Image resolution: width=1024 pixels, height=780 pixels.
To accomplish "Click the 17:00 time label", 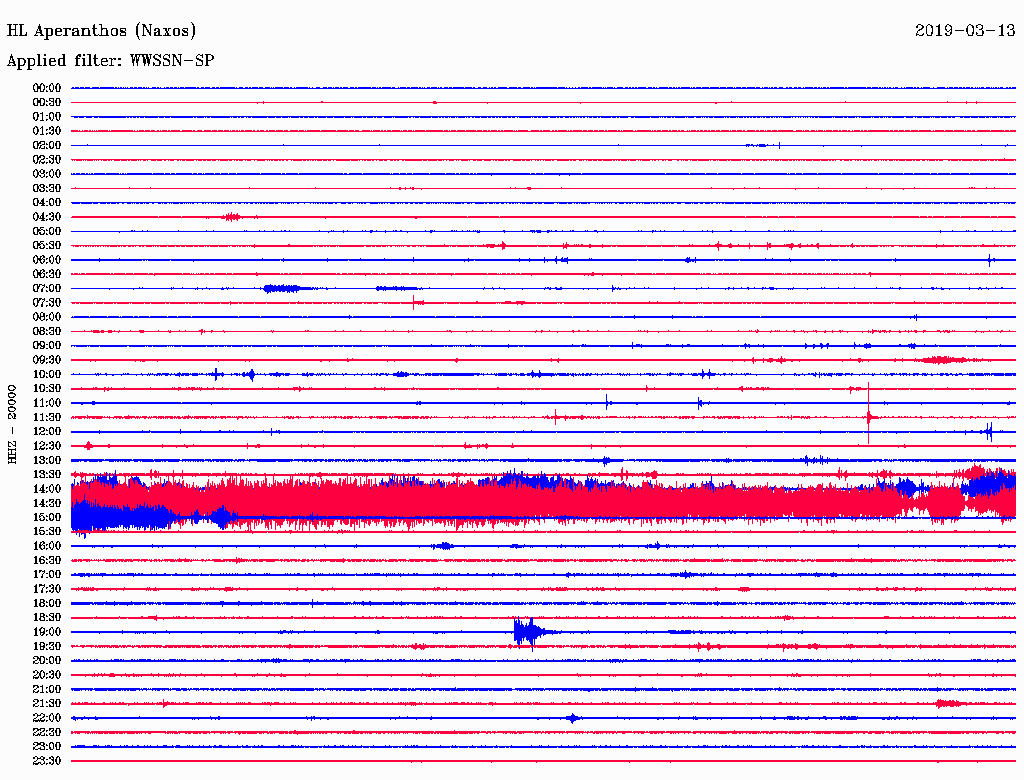I will tap(47, 575).
